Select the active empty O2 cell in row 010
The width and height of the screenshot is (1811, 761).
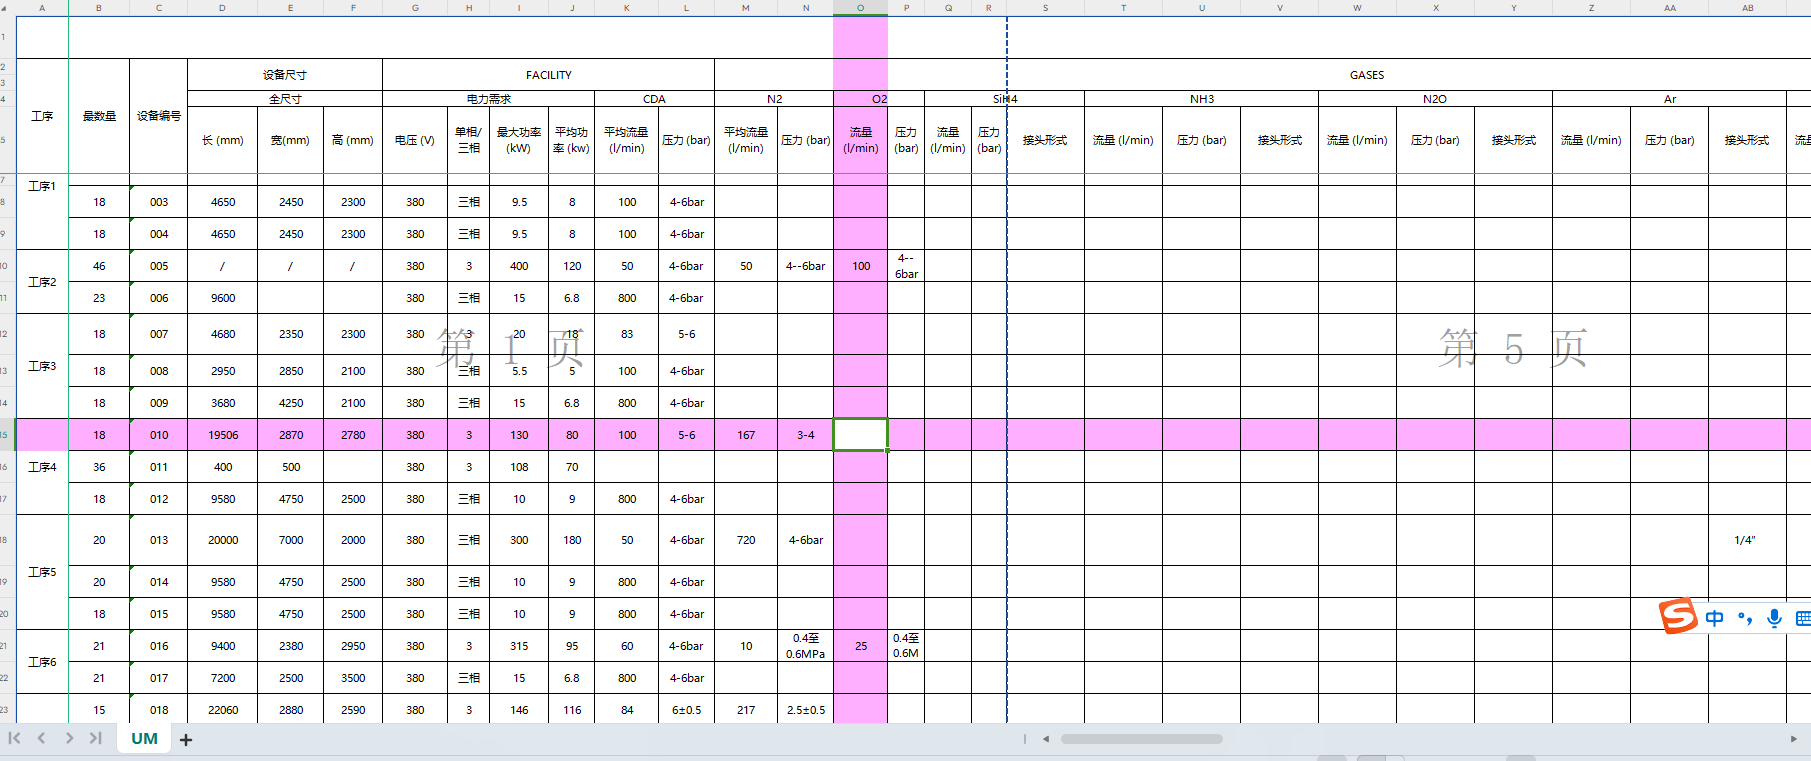click(861, 435)
